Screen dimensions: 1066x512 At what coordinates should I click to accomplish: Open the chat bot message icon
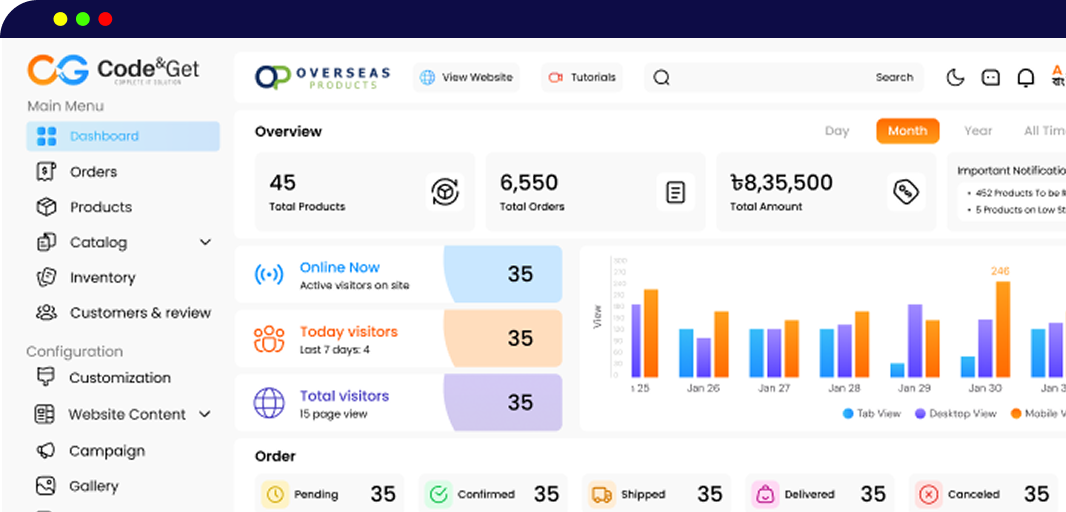[x=991, y=78]
